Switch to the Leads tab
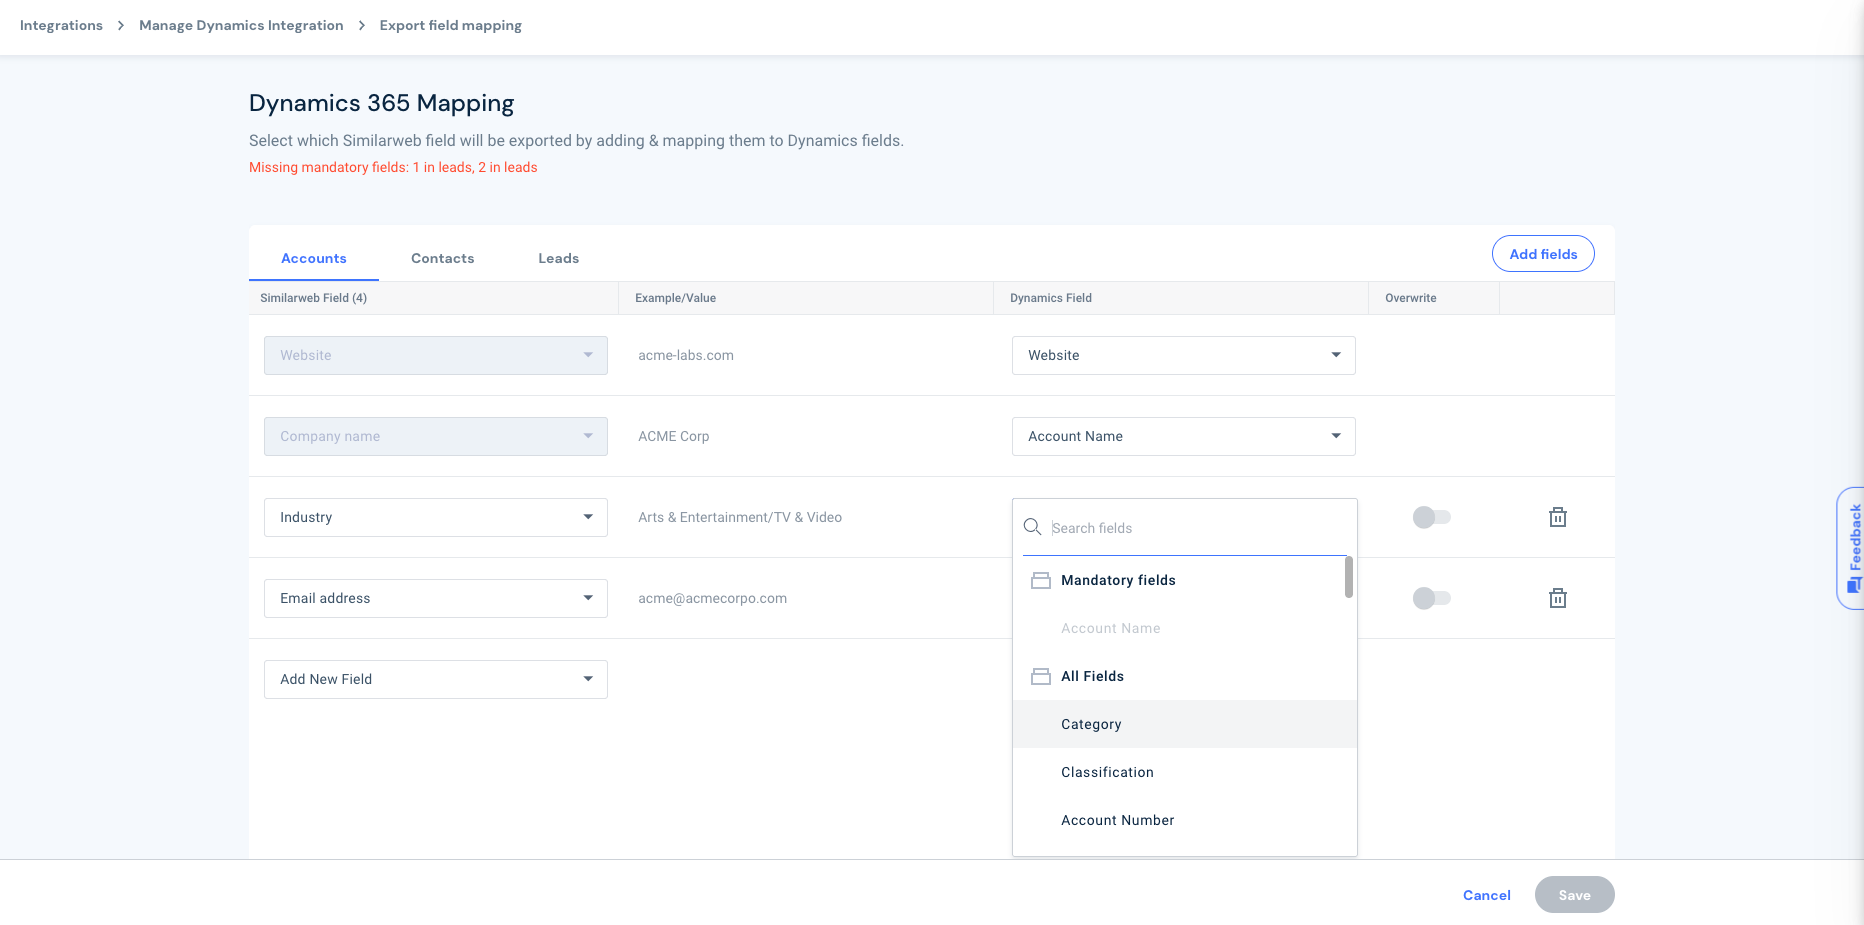This screenshot has height=925, width=1864. [559, 258]
